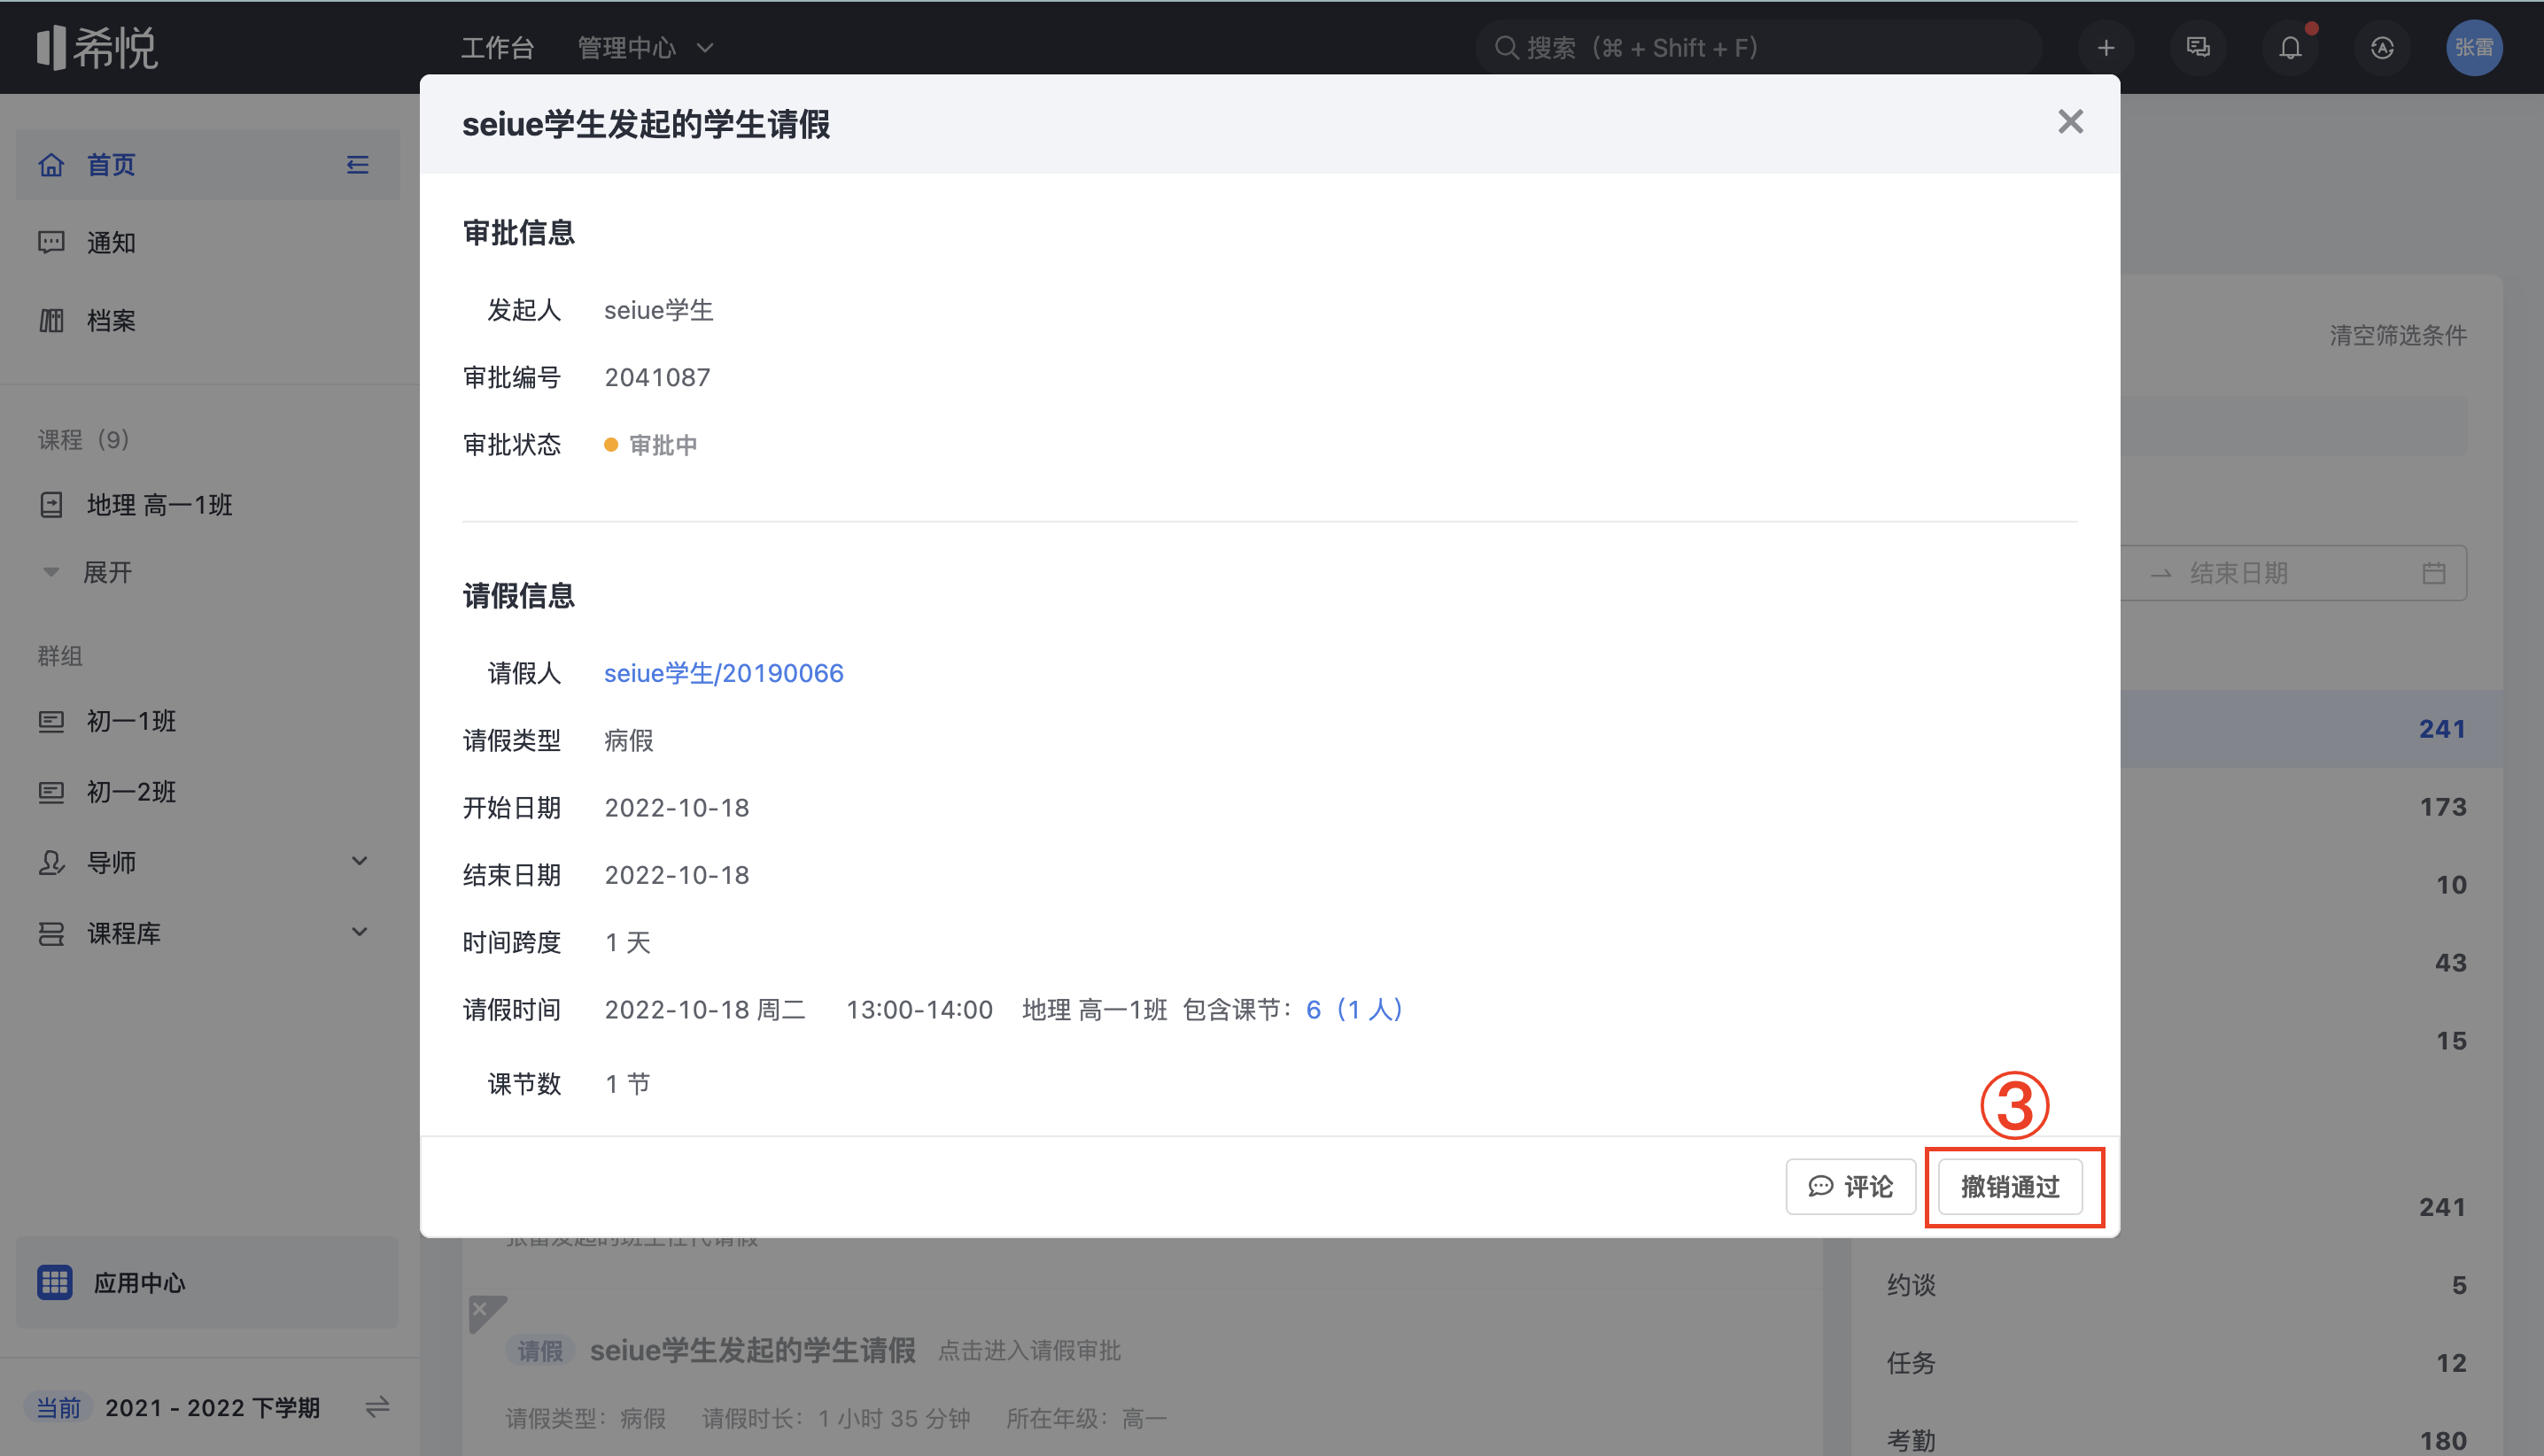Collapse the sidebar with the menu fold icon

click(357, 165)
